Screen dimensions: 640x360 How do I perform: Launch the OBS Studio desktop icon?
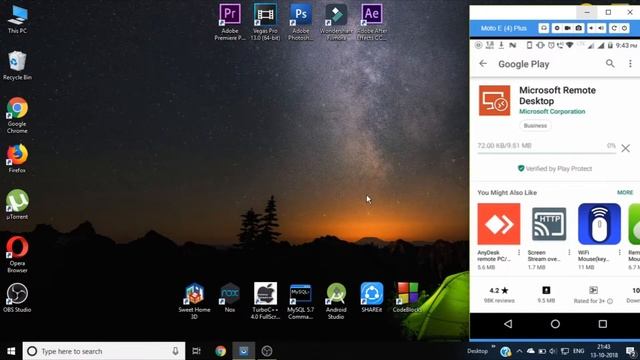coord(17,298)
